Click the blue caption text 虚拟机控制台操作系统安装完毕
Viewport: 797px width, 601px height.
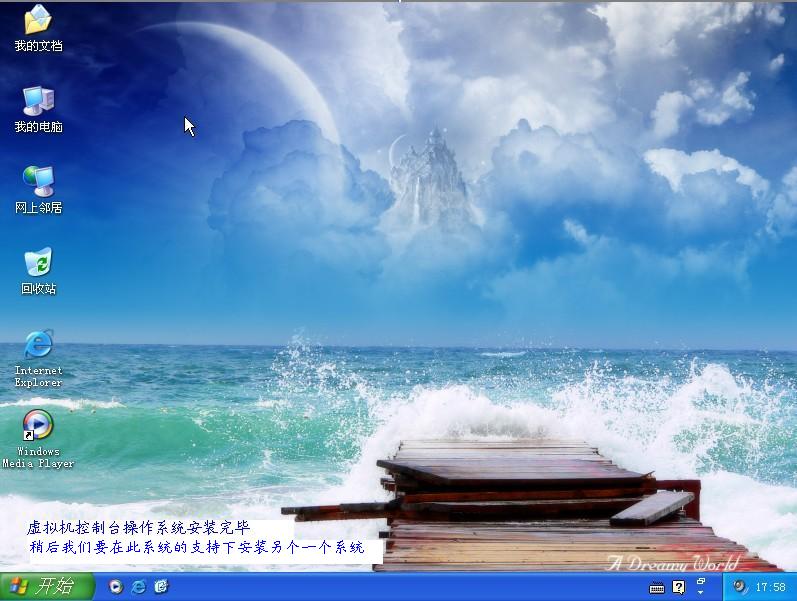pos(138,527)
